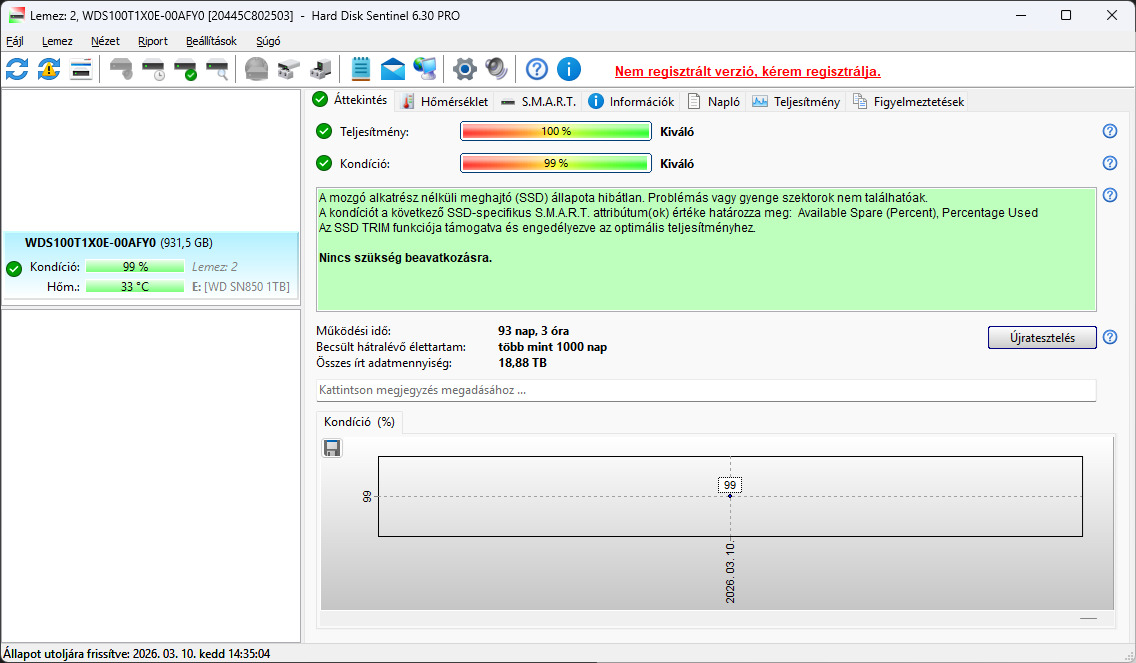Click the 93 nap, 3 óra value

point(533,331)
